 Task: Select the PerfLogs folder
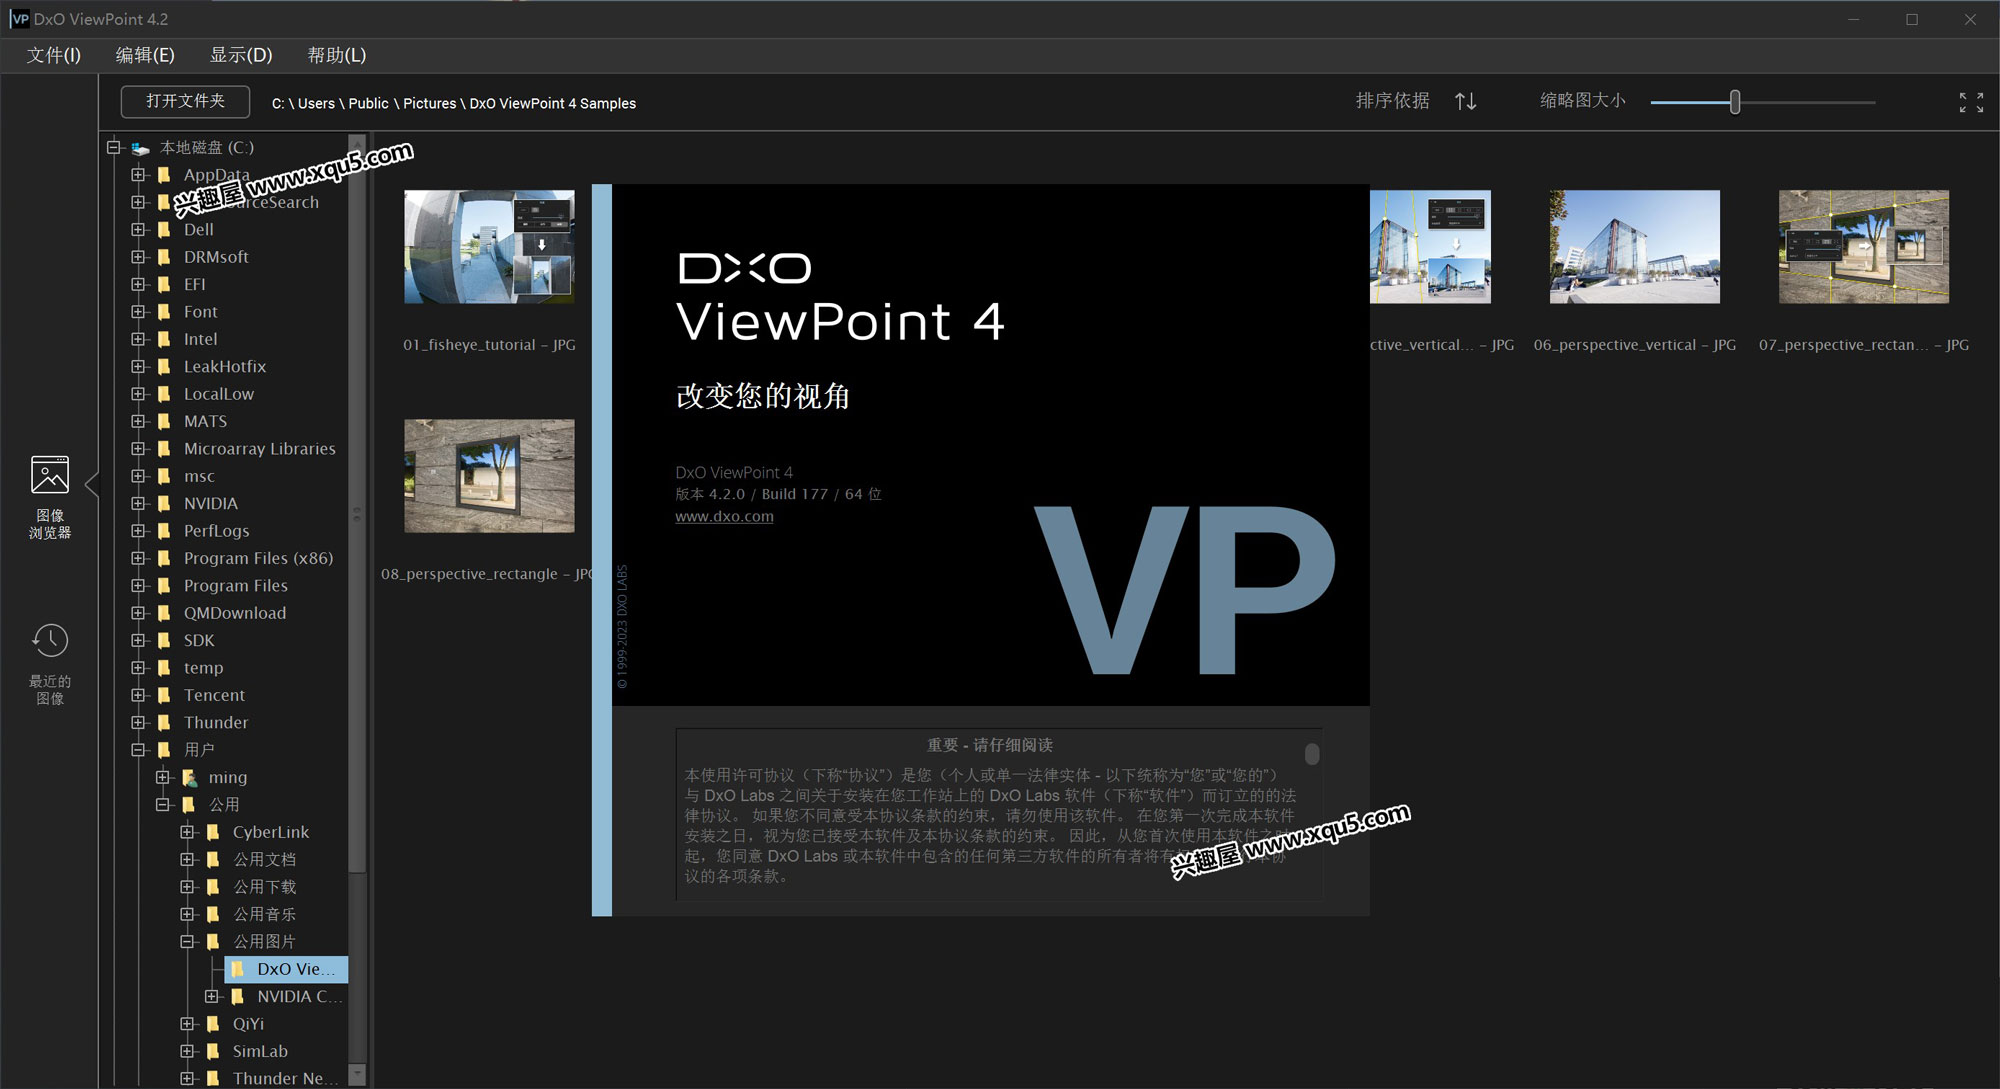(x=216, y=531)
